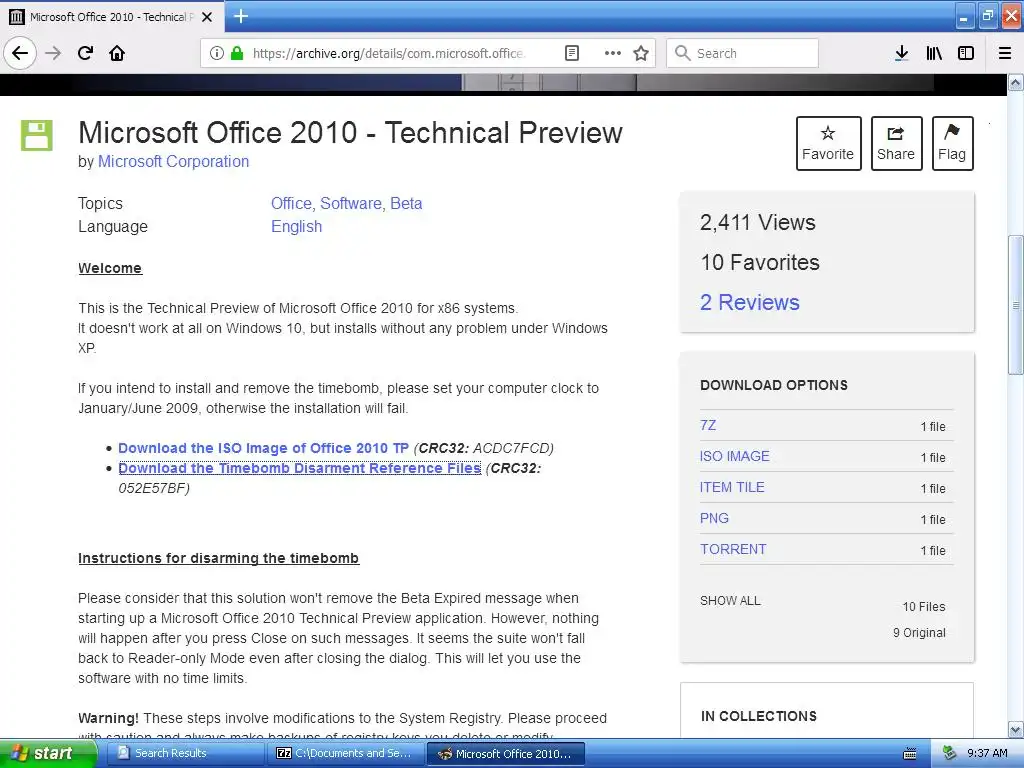The height and width of the screenshot is (768, 1024).
Task: Click the scrollbar down arrow
Action: pyautogui.click(x=1016, y=729)
